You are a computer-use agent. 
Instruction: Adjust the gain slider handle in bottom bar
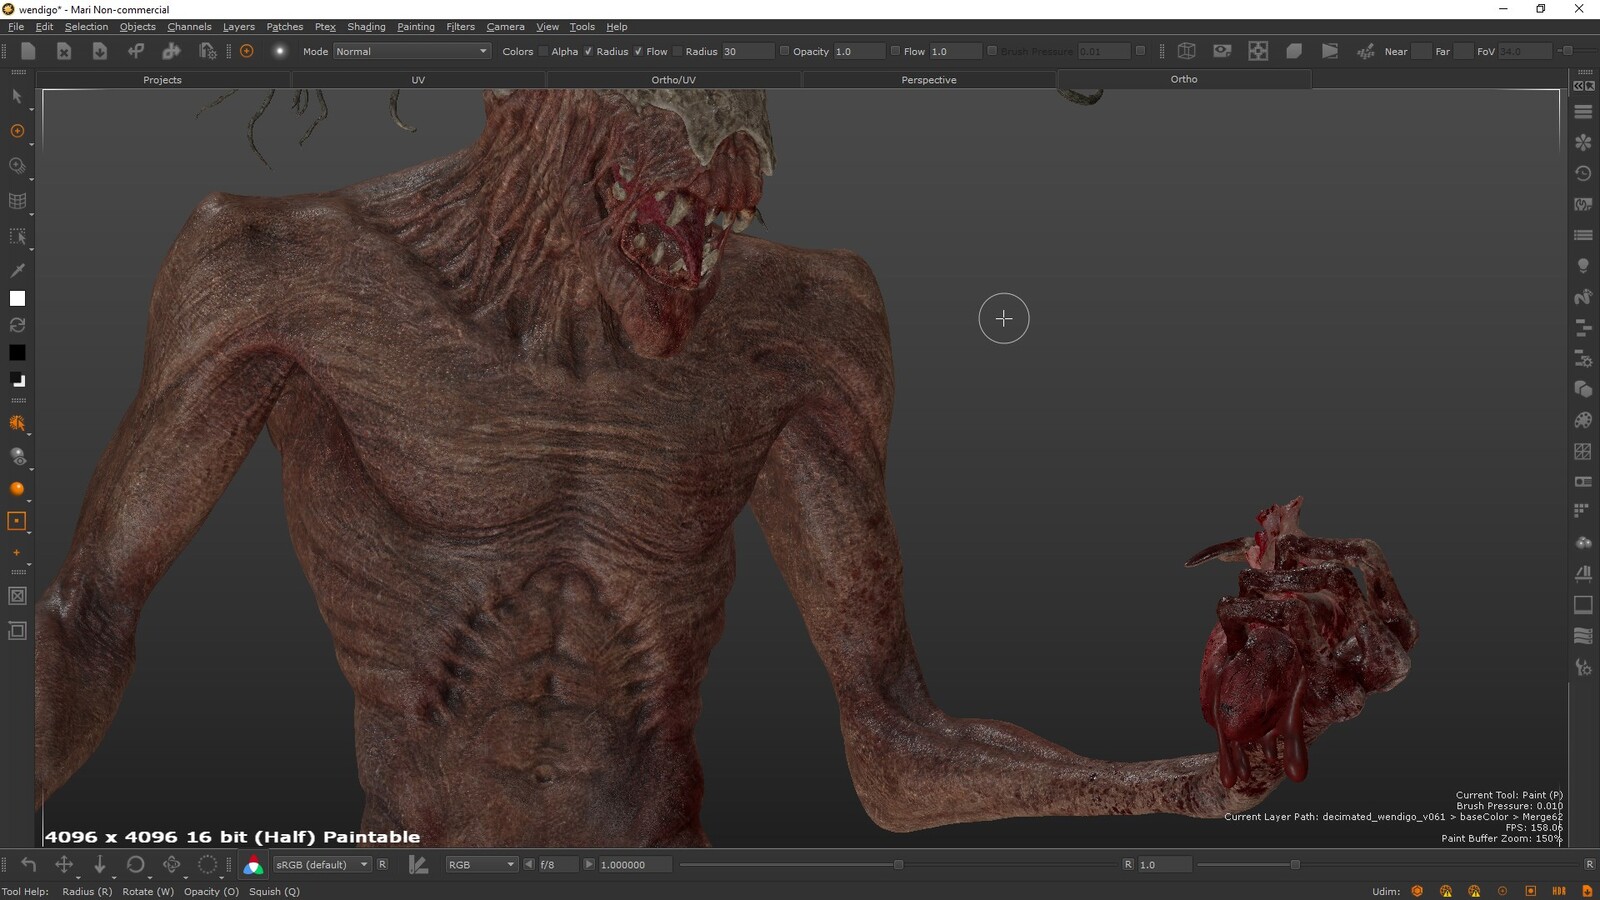point(898,865)
